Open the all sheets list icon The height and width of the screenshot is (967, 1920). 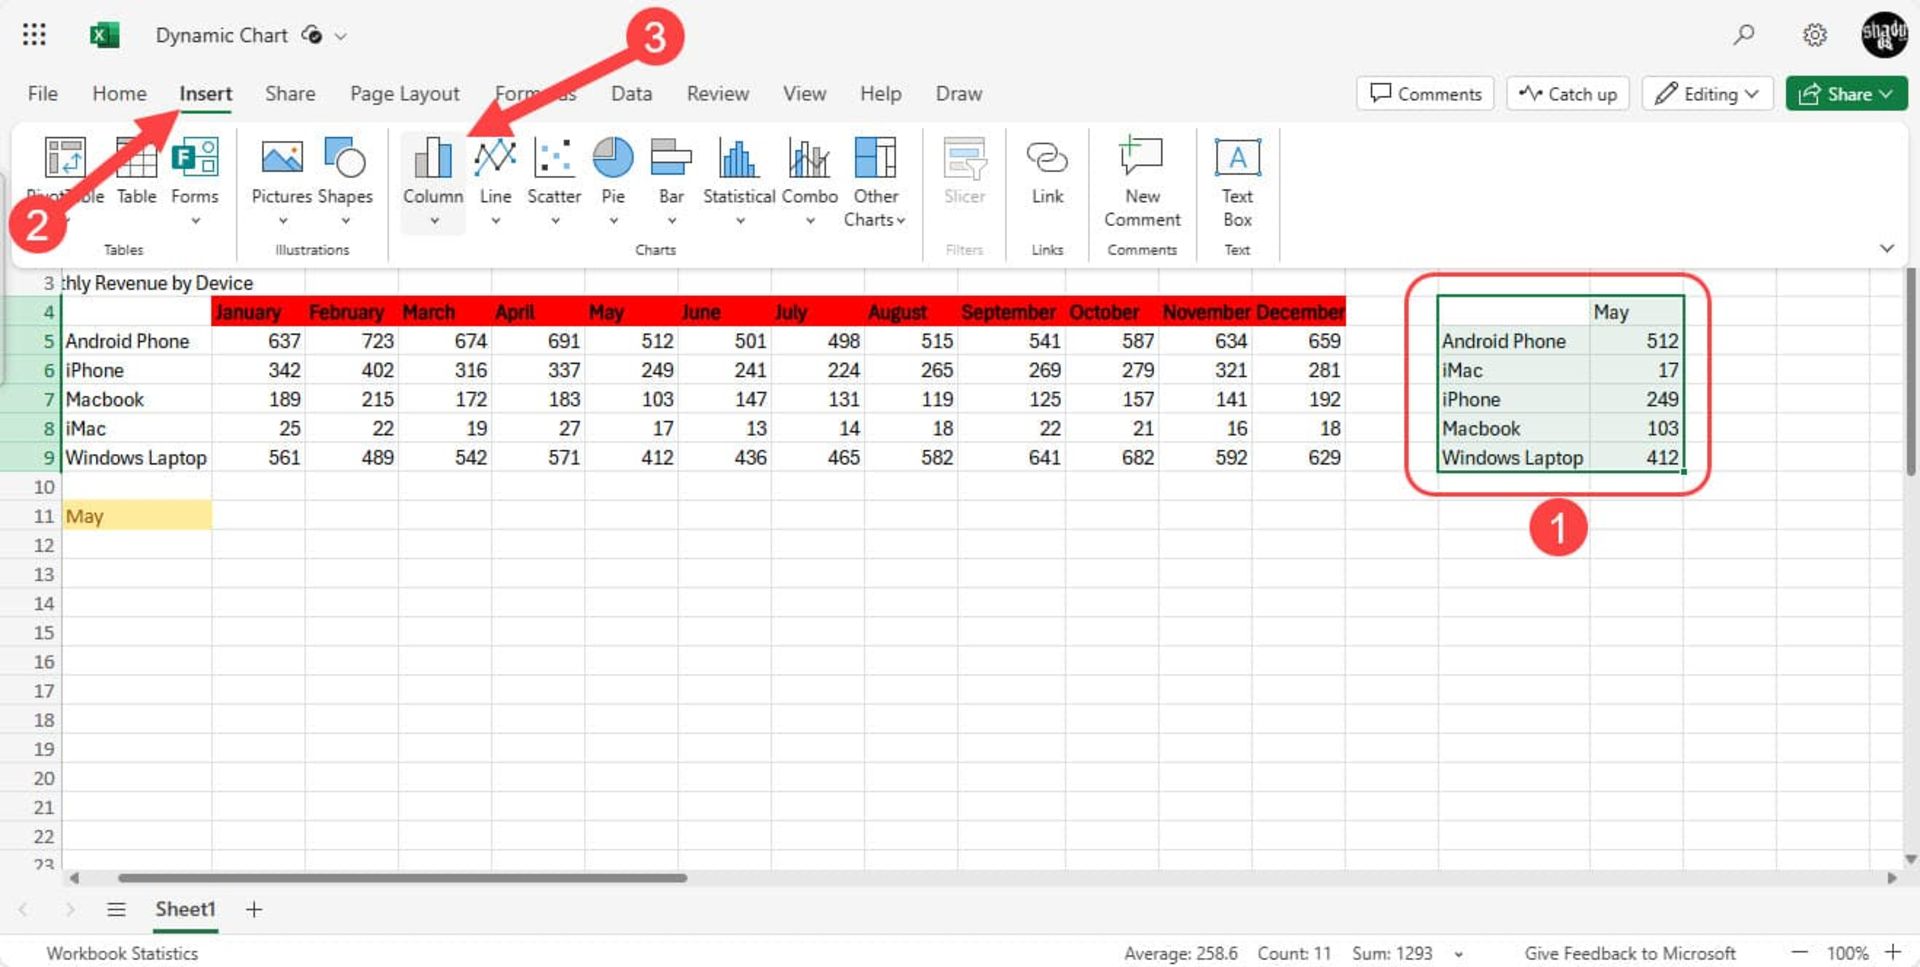pos(116,909)
